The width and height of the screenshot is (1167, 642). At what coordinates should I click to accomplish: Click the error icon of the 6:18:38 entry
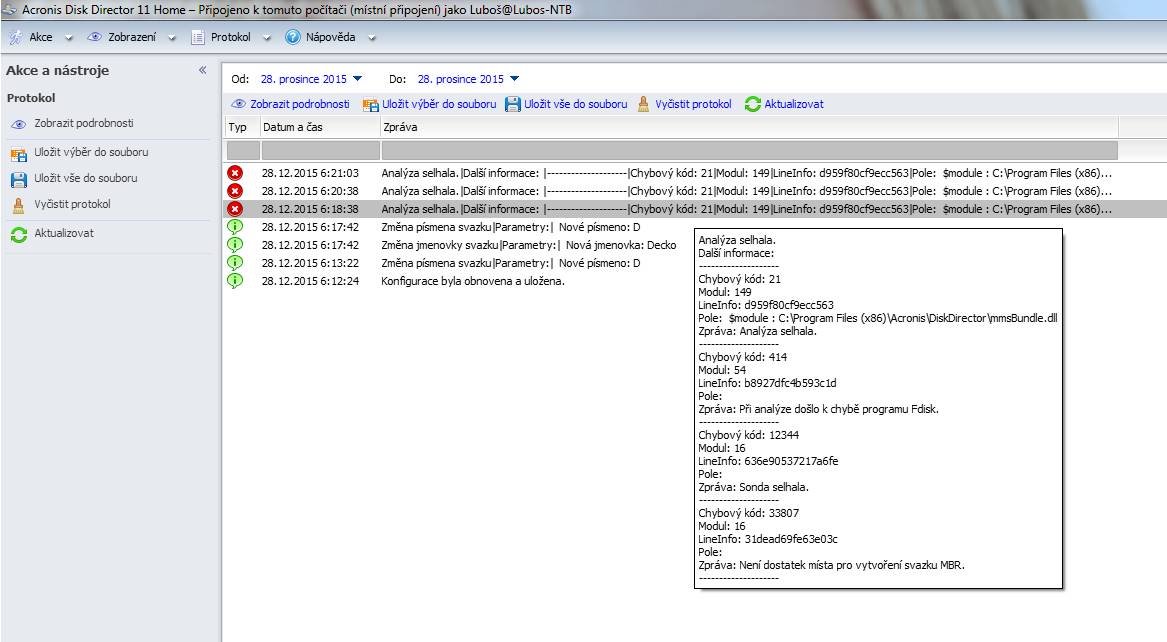(235, 209)
